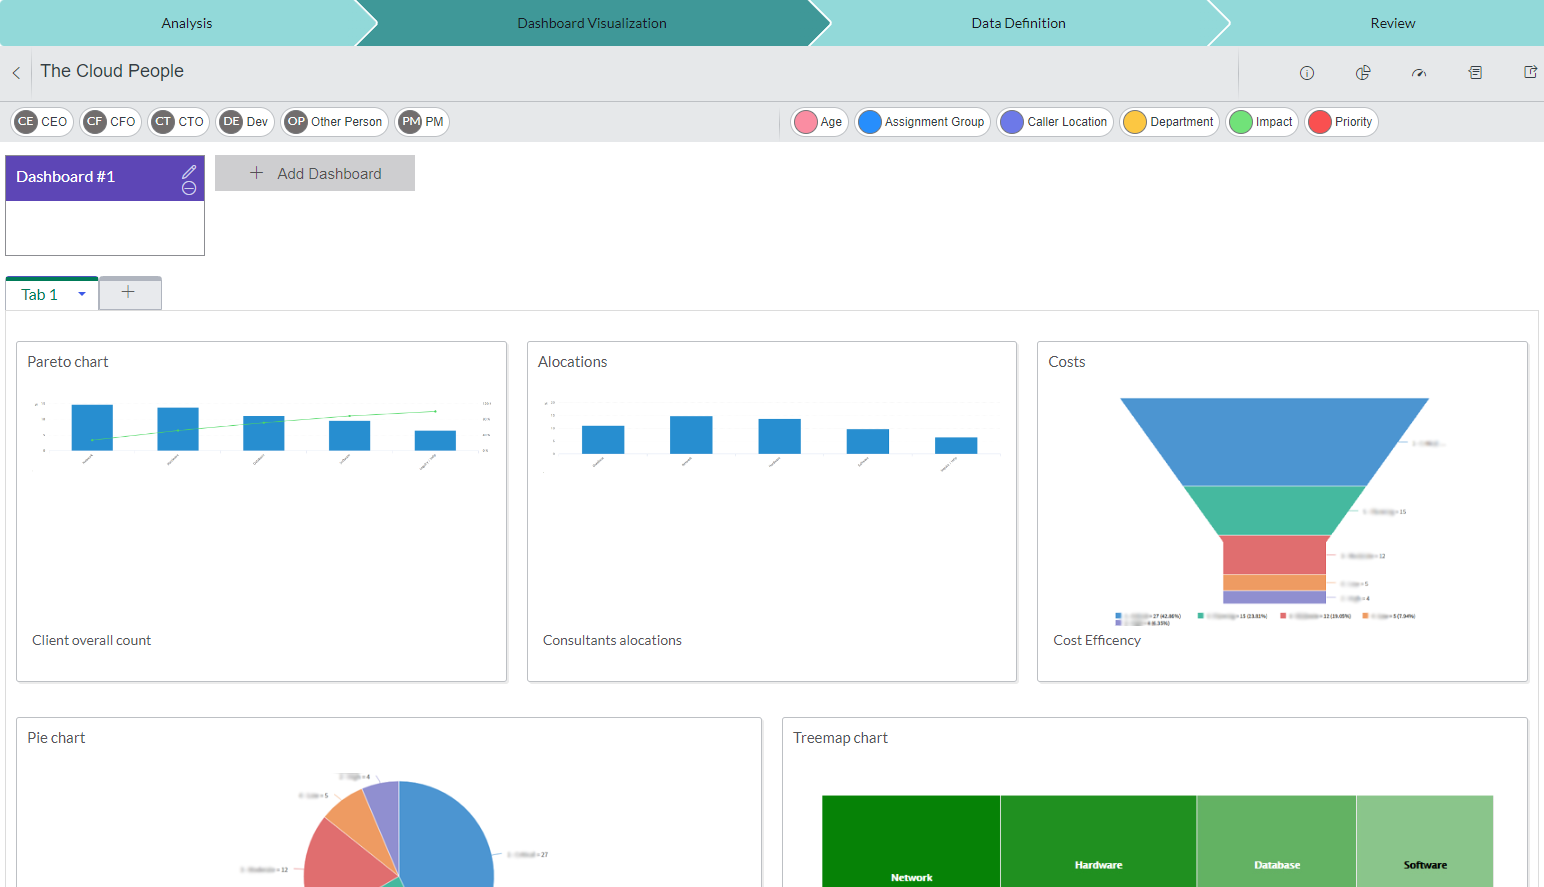Image resolution: width=1544 pixels, height=887 pixels.
Task: Remove Dashboard #1 using the minus circle icon
Action: point(189,188)
